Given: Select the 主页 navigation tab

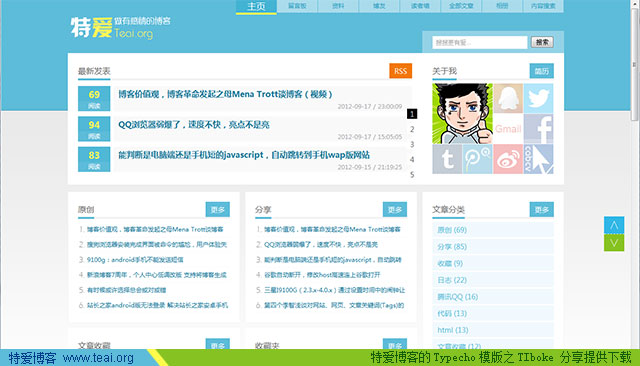Looking at the screenshot, I should [256, 7].
